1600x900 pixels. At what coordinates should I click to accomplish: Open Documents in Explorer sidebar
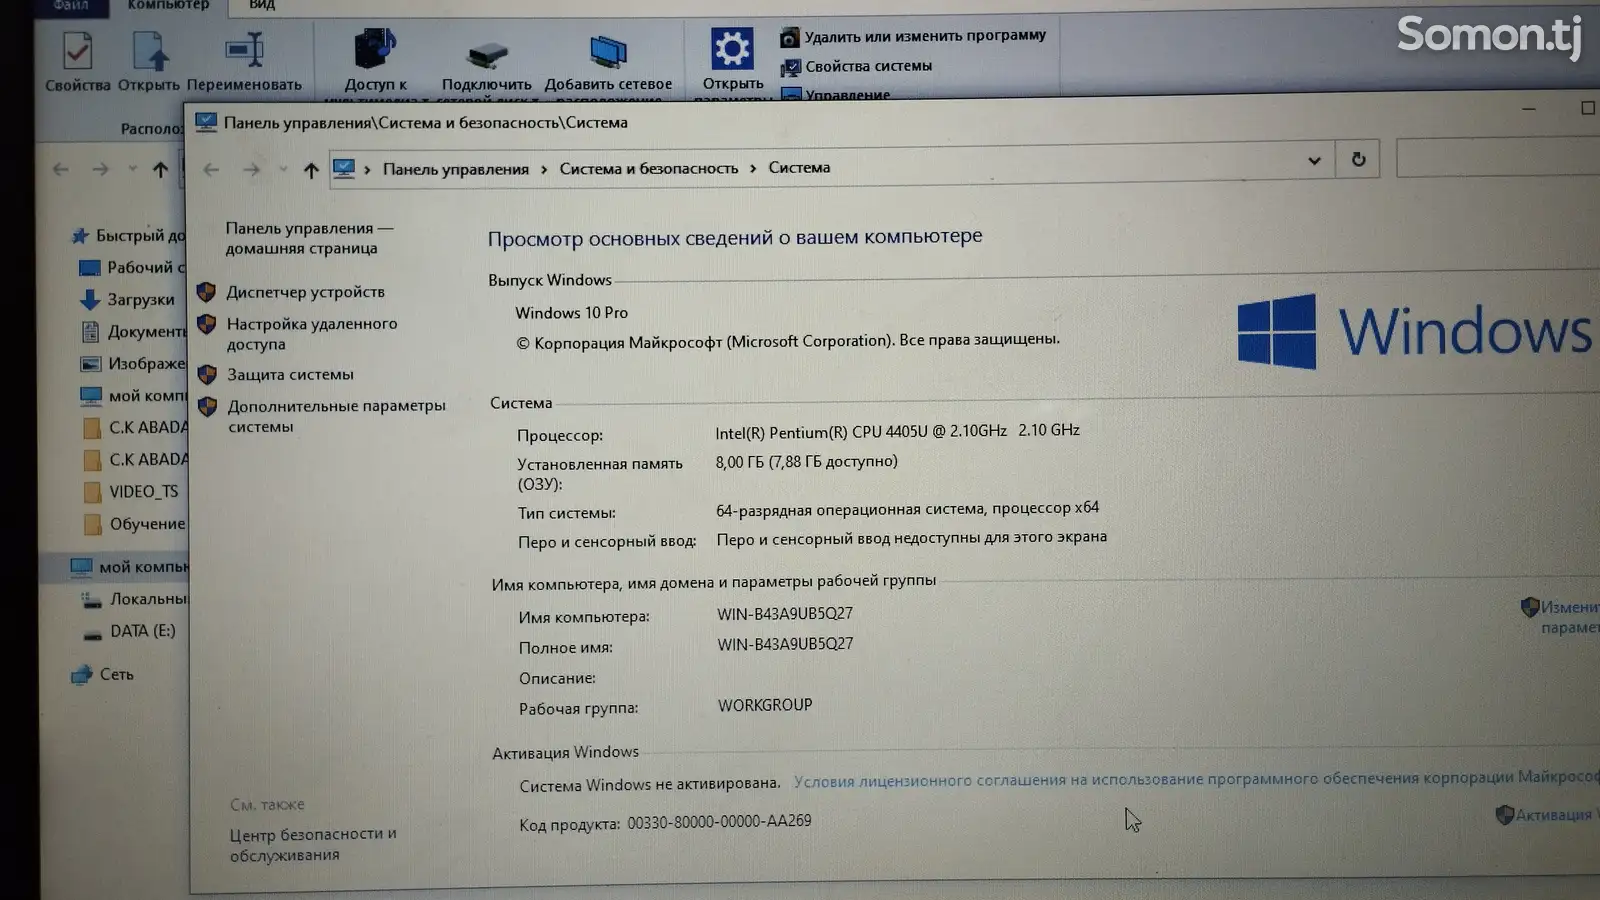133,331
